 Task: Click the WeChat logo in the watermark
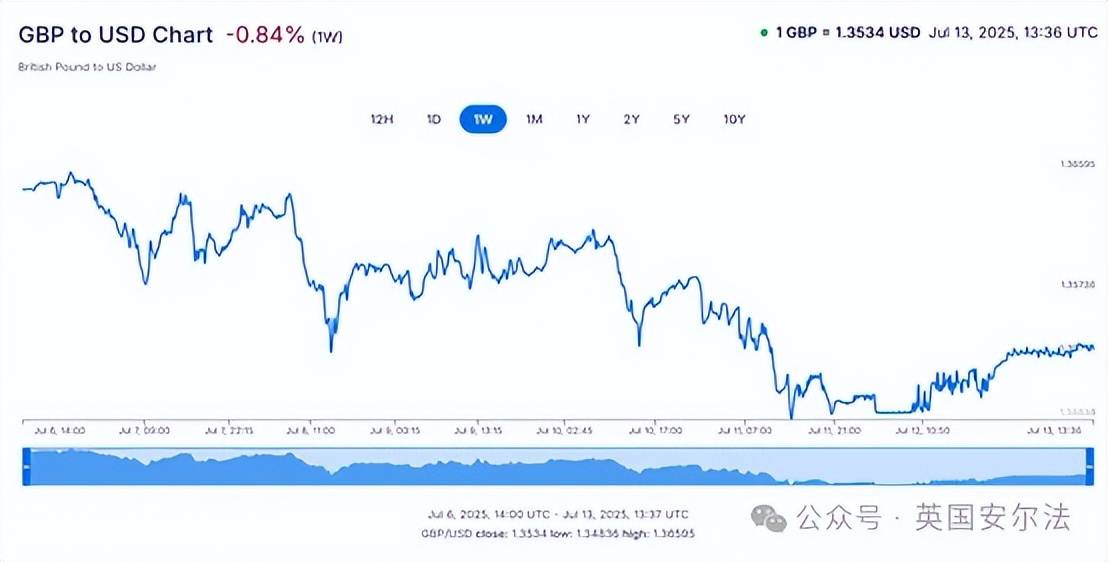tap(769, 518)
